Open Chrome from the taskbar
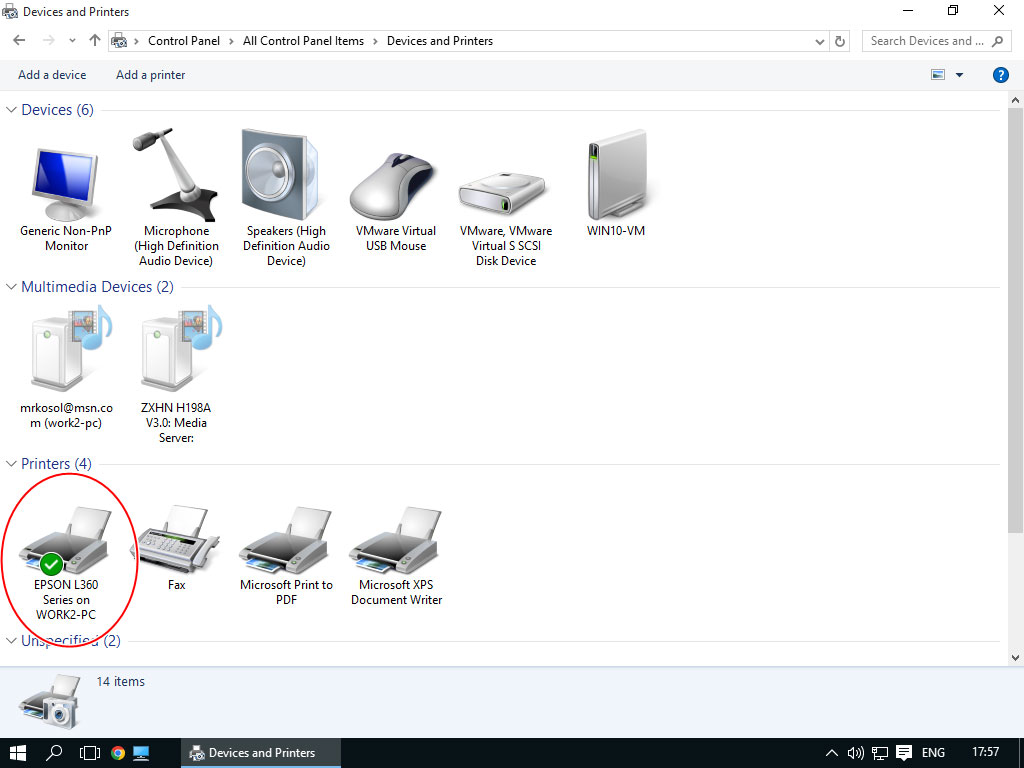This screenshot has height=768, width=1024. tap(118, 753)
